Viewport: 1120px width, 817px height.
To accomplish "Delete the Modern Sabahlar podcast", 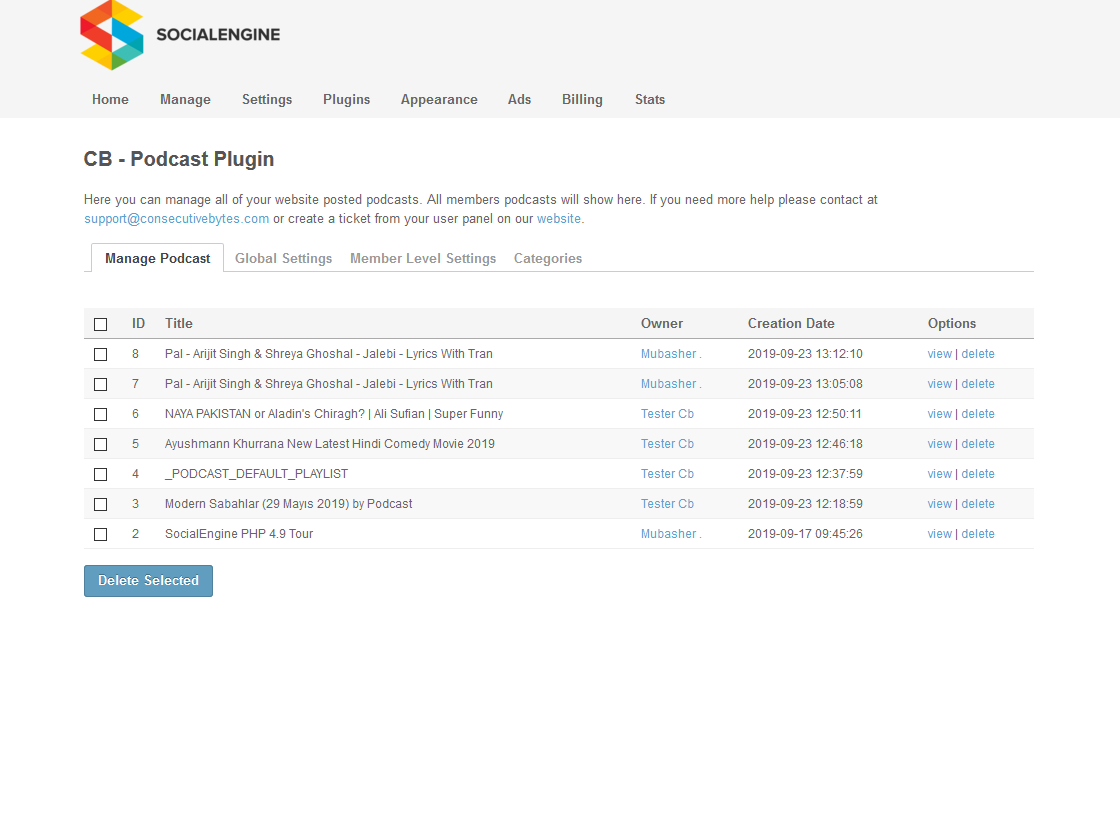I will coord(978,504).
